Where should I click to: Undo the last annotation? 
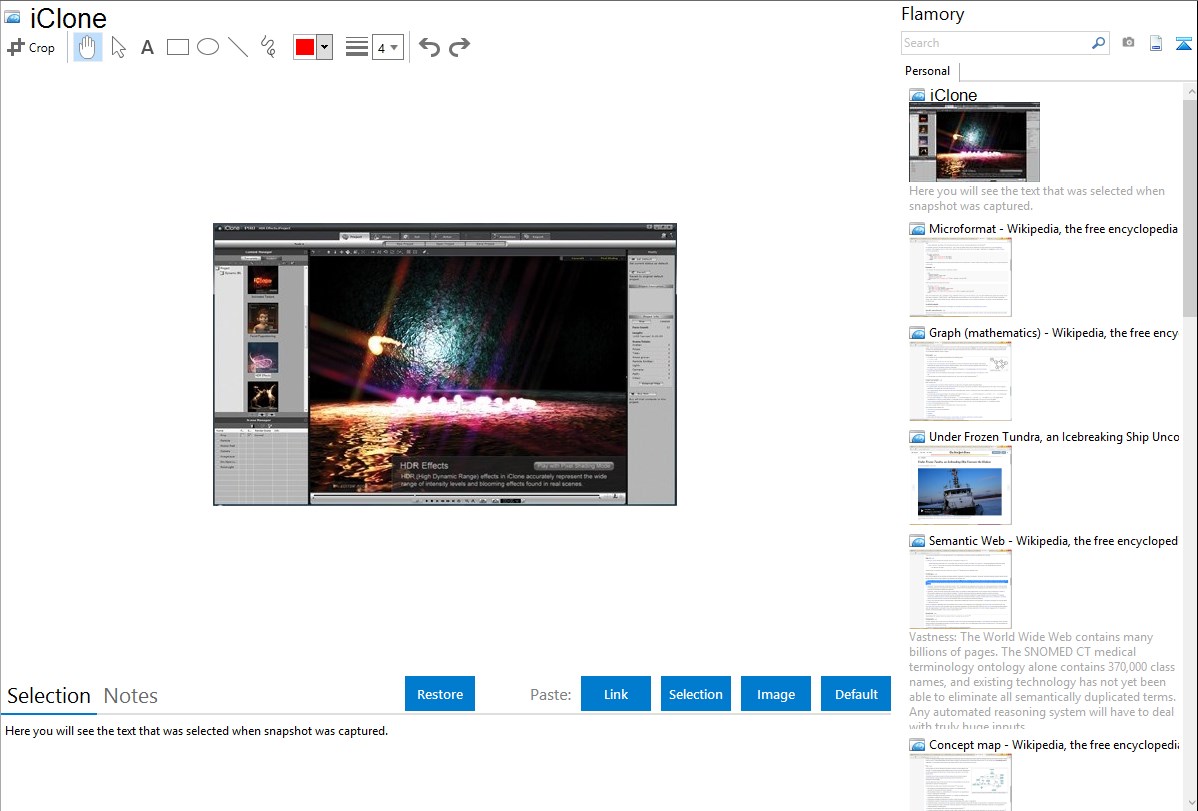pyautogui.click(x=429, y=47)
